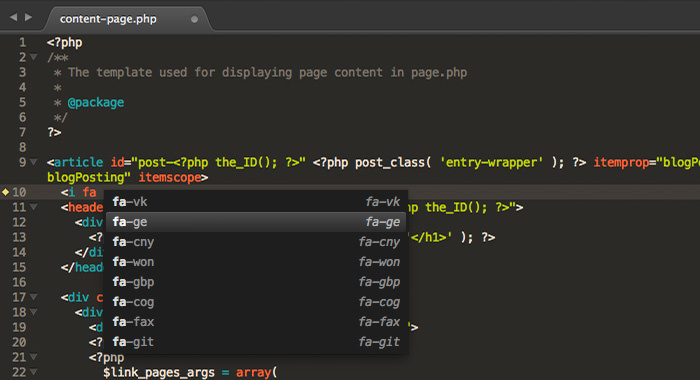The image size is (700, 380).
Task: Switch to the content-page.php tab
Action: [x=108, y=19]
